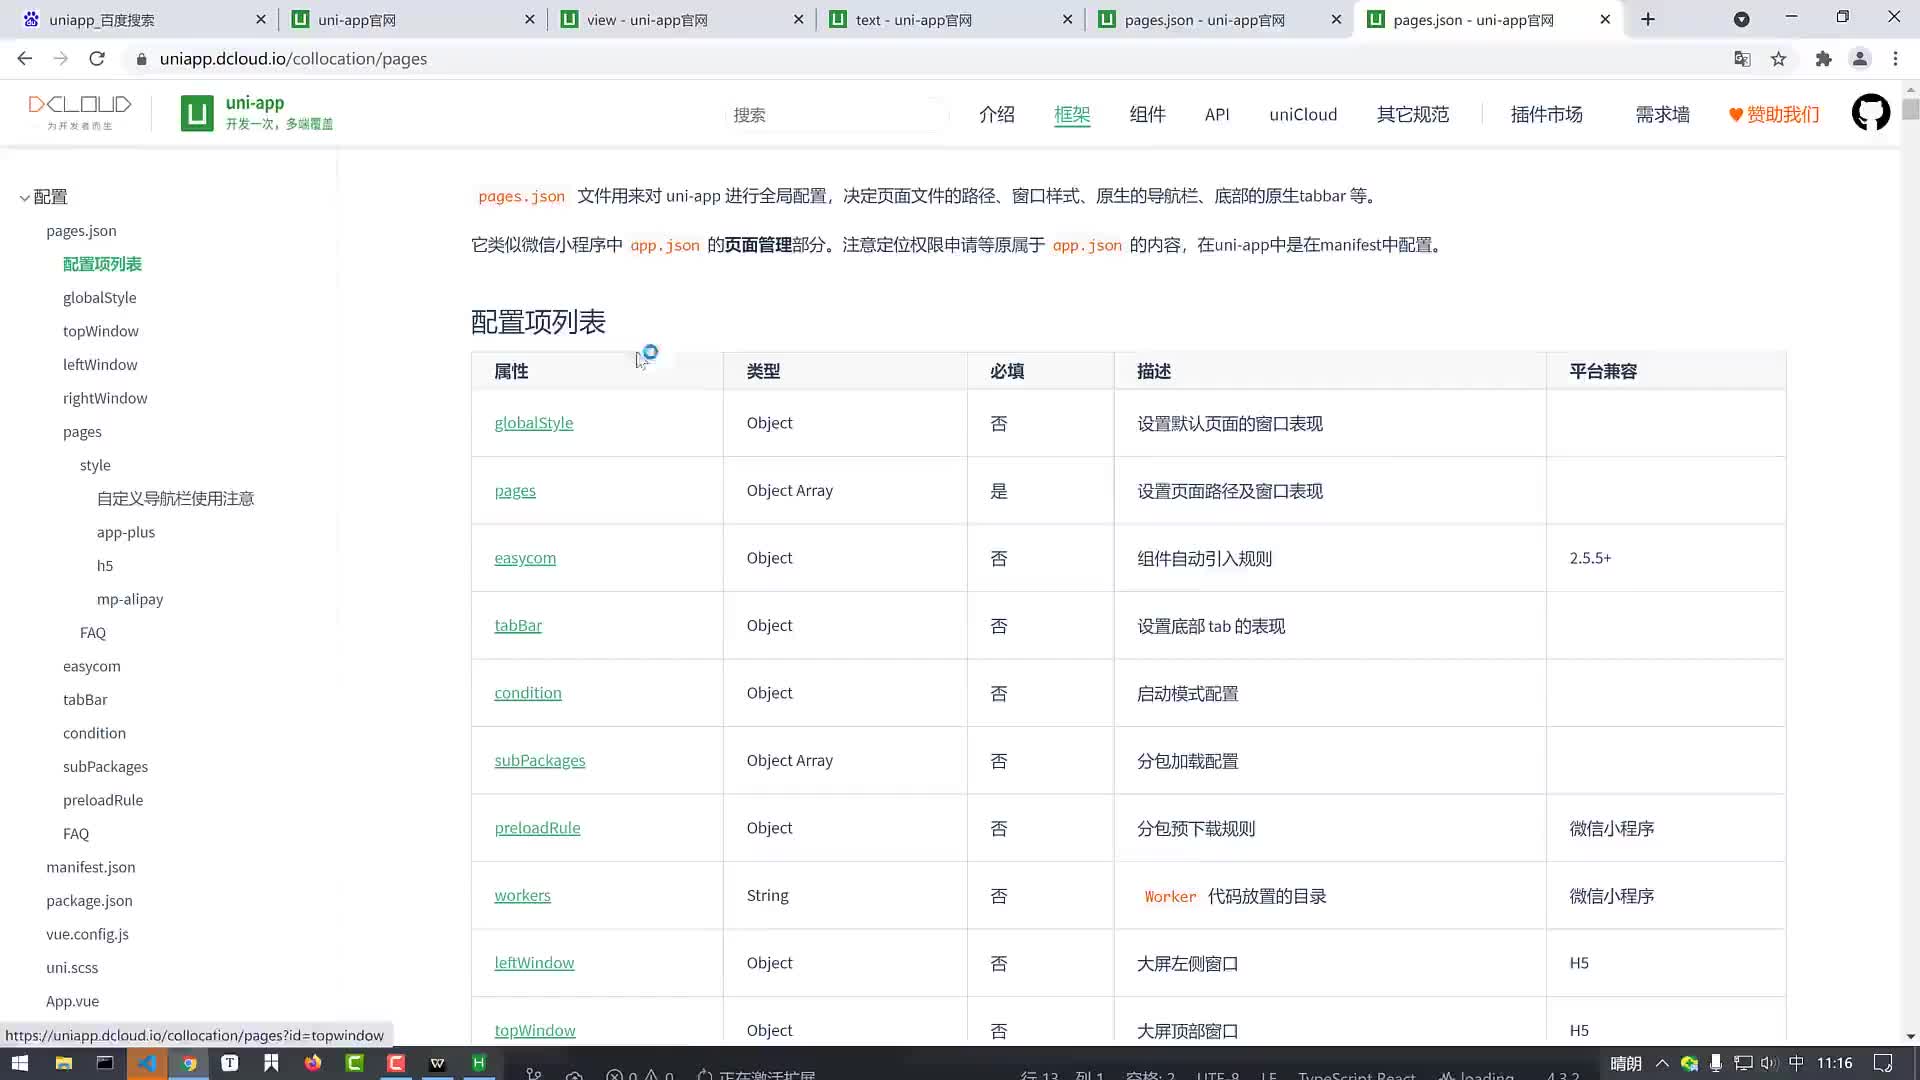Screen dimensions: 1920x1080
Task: Click the browser address bar URL
Action: (x=293, y=59)
